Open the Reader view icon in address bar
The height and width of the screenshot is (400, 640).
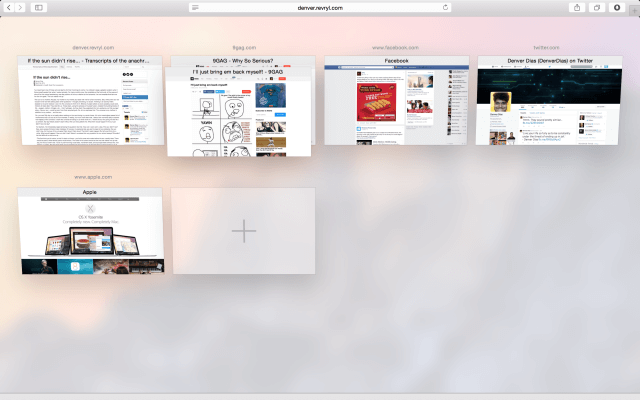[x=196, y=7]
